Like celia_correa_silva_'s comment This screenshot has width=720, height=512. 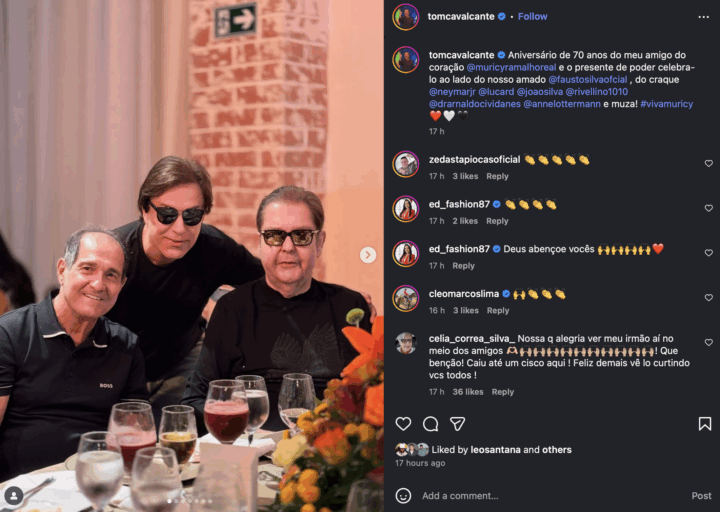(x=708, y=343)
